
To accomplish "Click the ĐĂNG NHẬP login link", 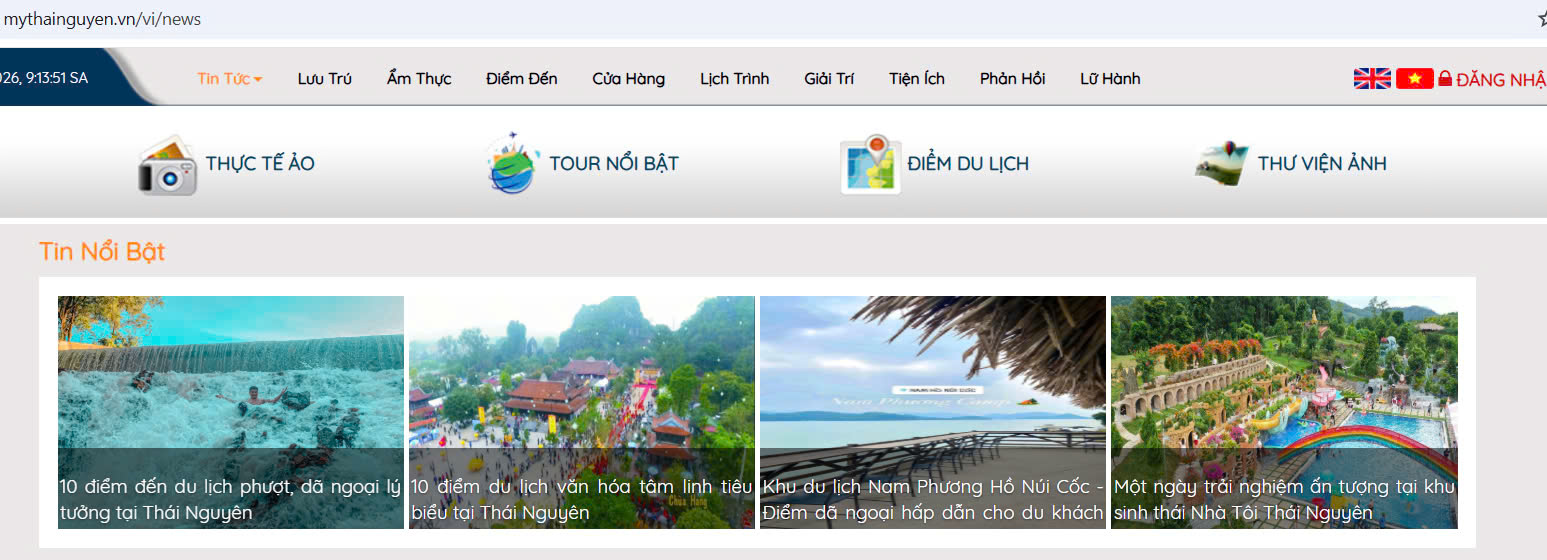I will point(1500,80).
